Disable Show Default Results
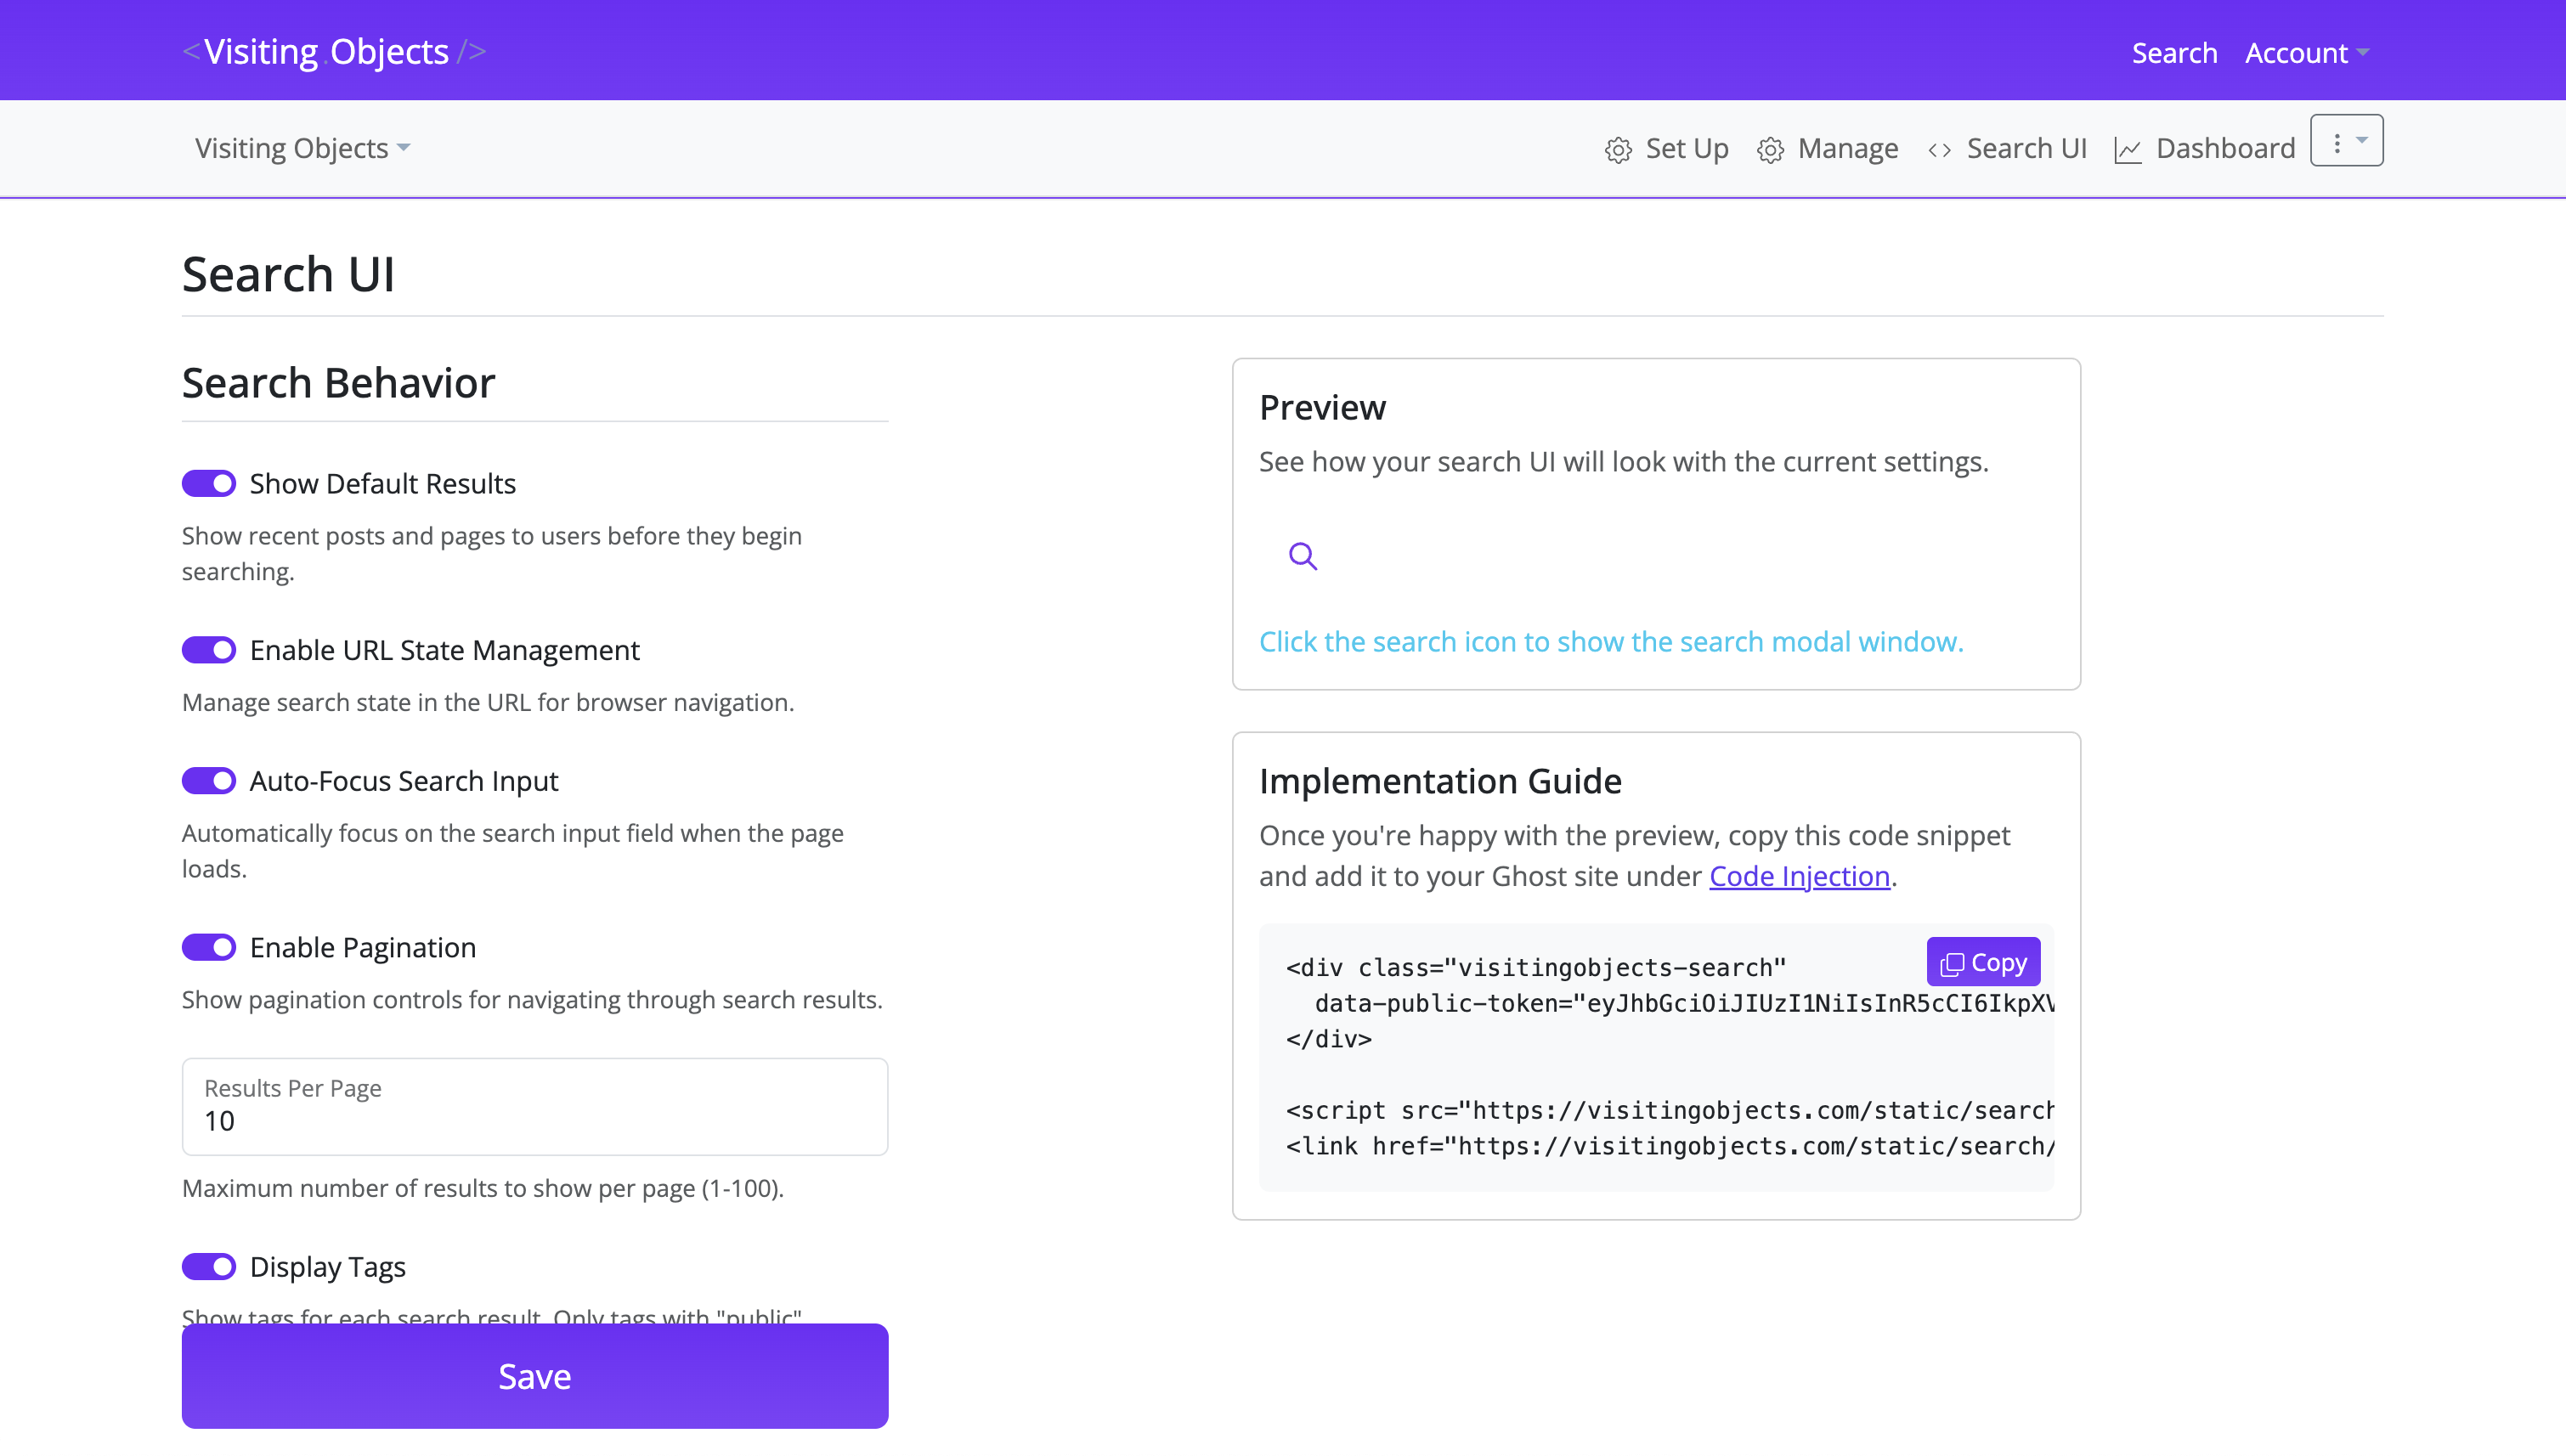Screen dimensions: 2566x1456 208,483
